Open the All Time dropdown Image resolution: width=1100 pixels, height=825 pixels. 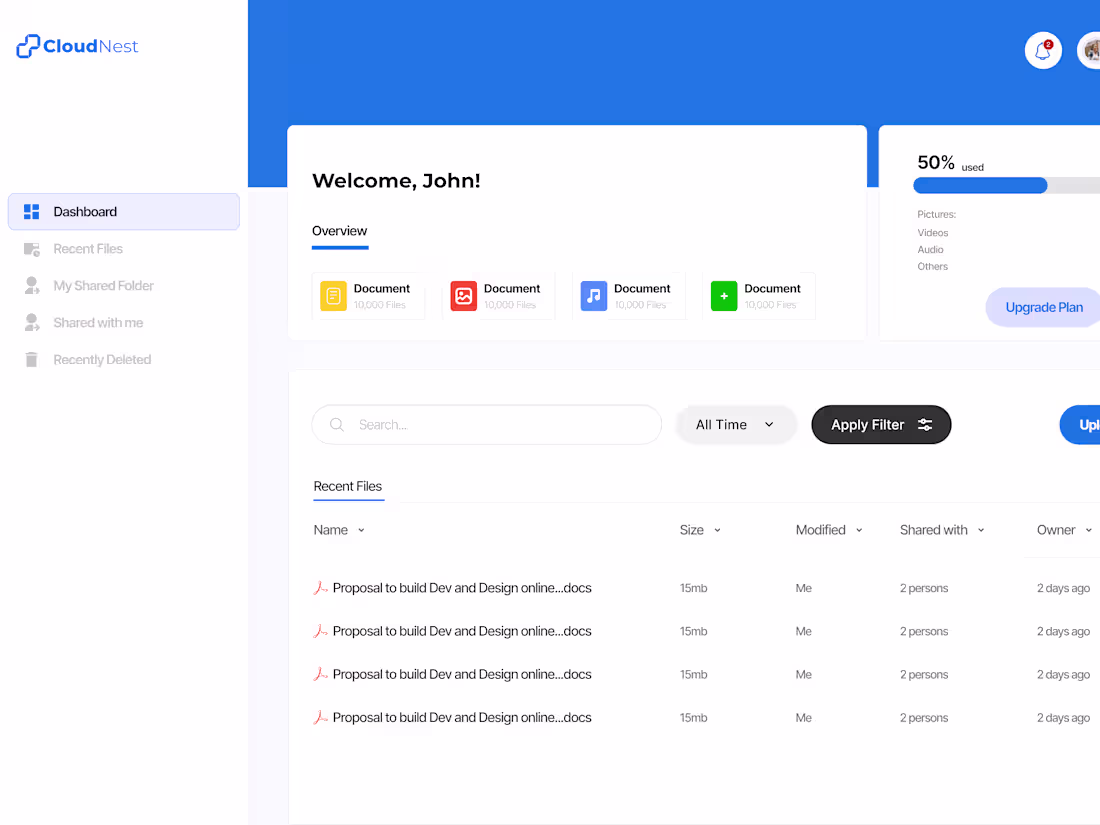736,424
